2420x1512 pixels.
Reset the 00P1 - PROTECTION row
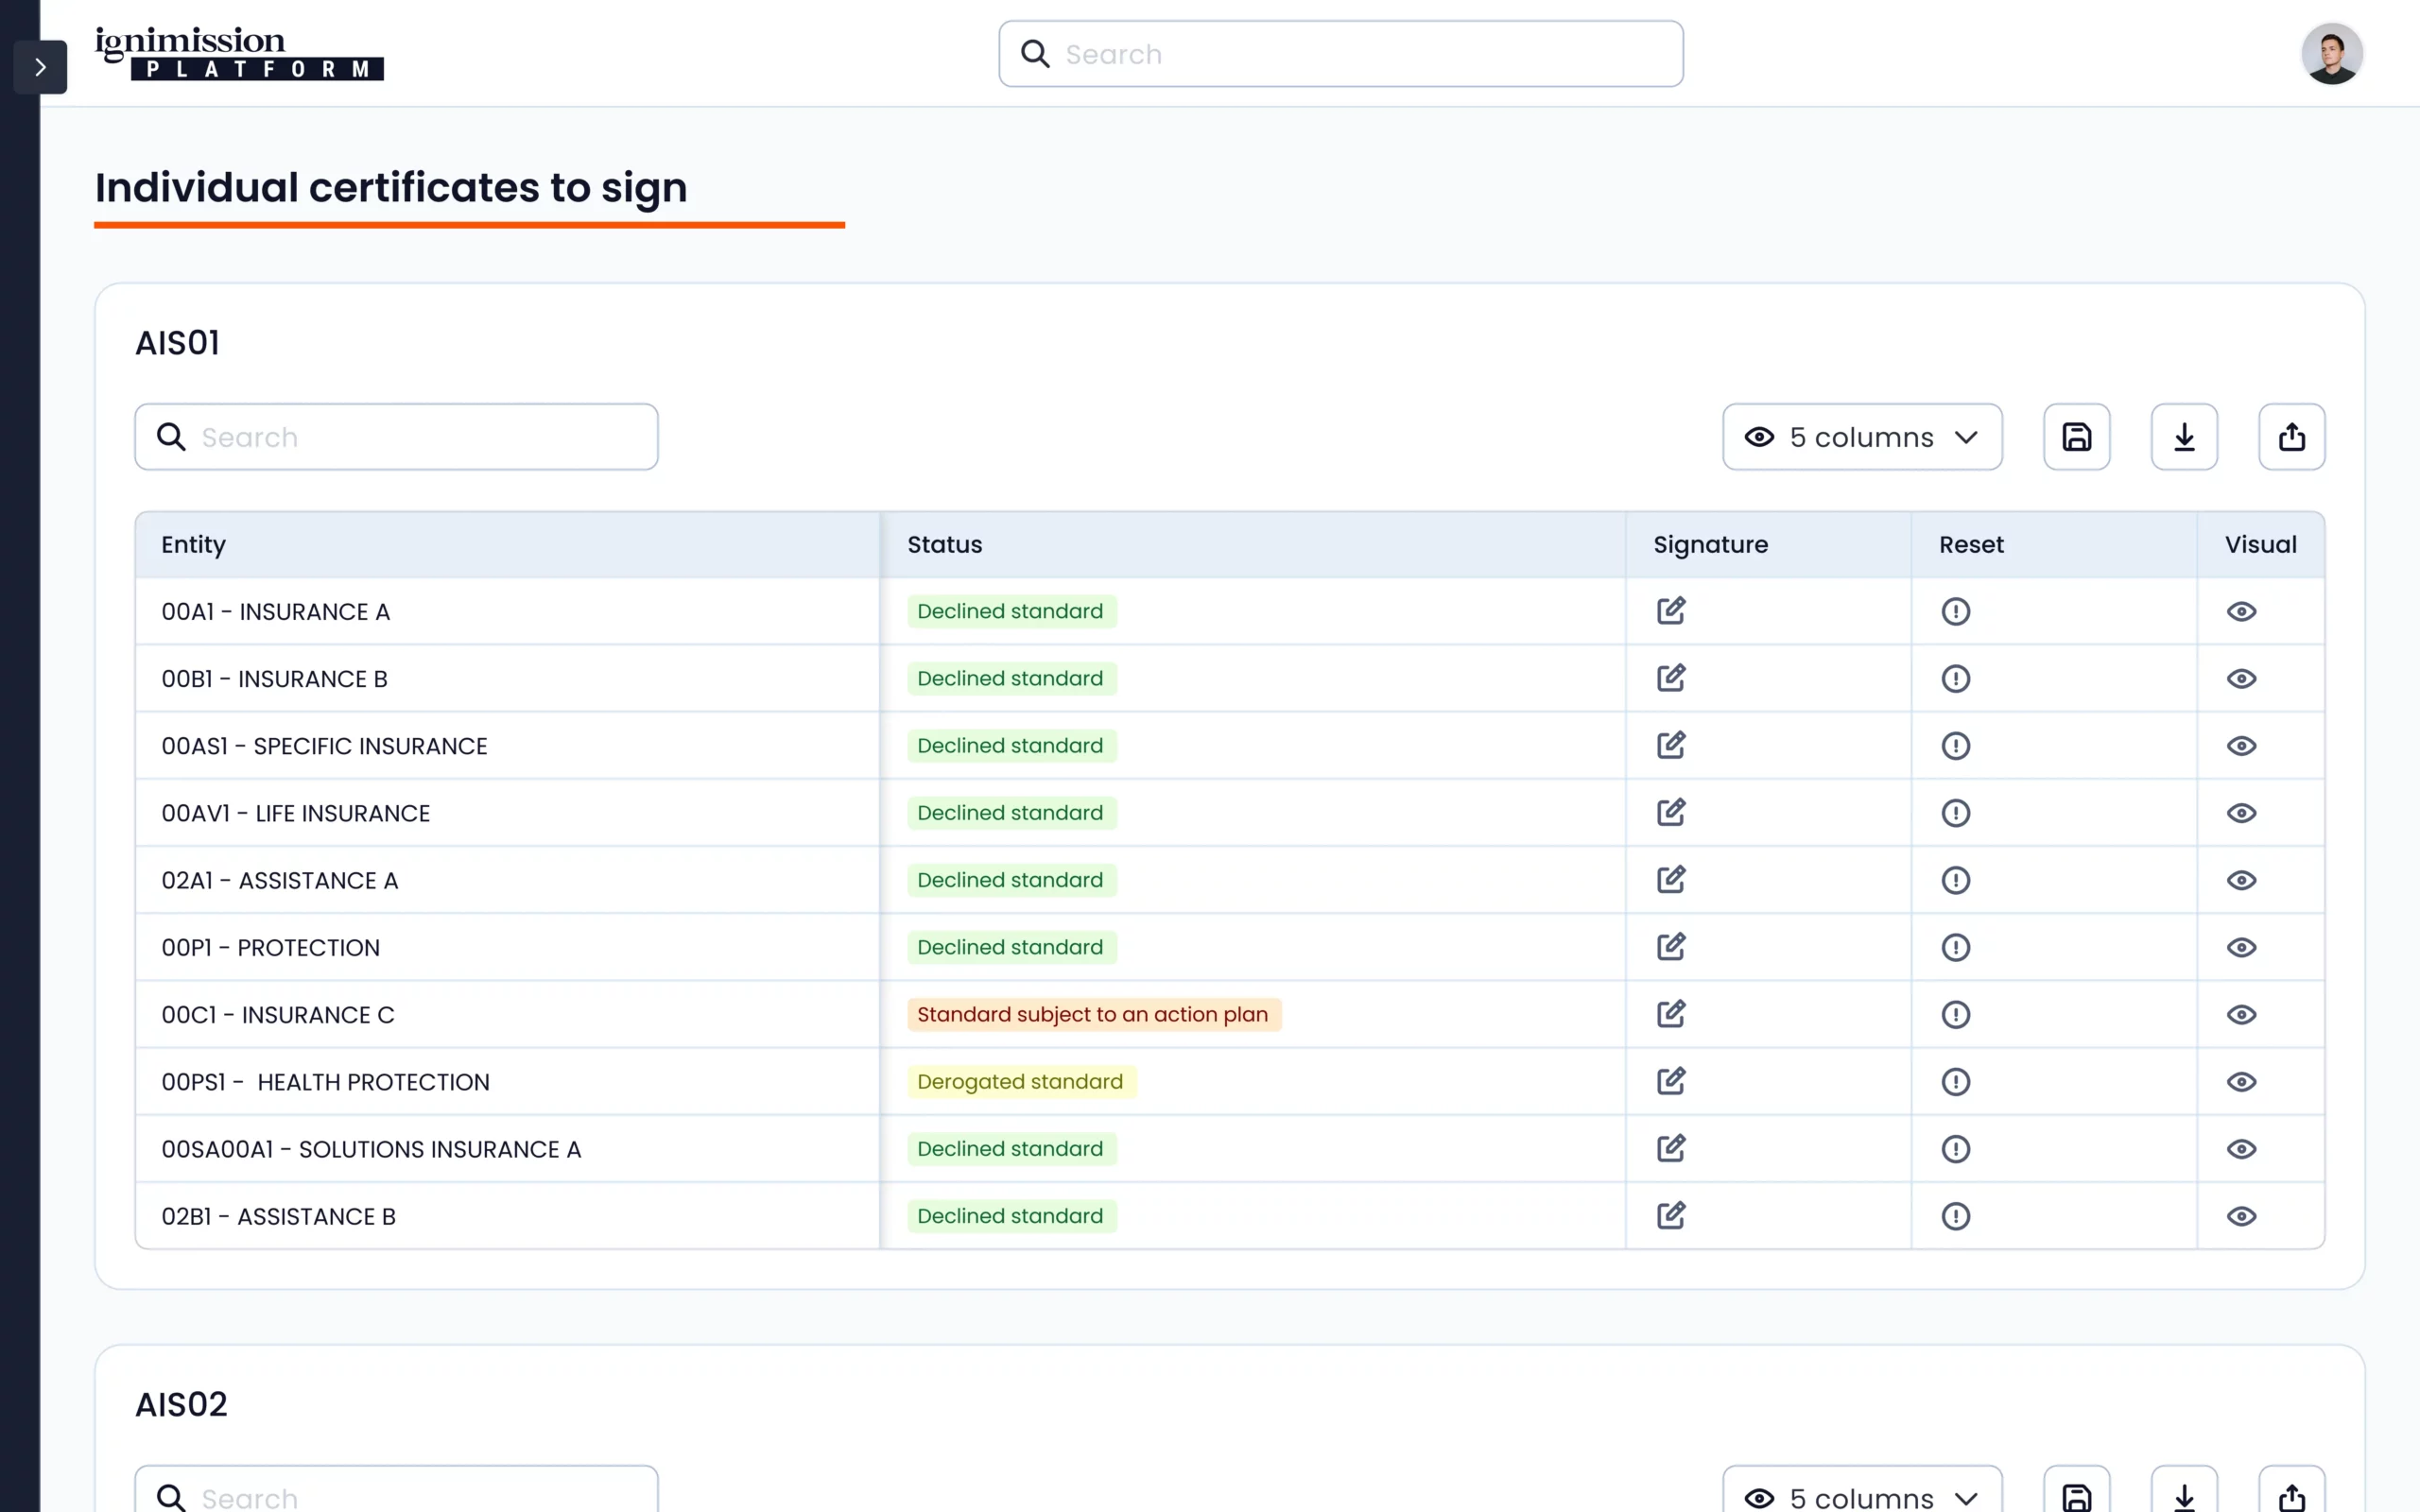tap(1955, 946)
